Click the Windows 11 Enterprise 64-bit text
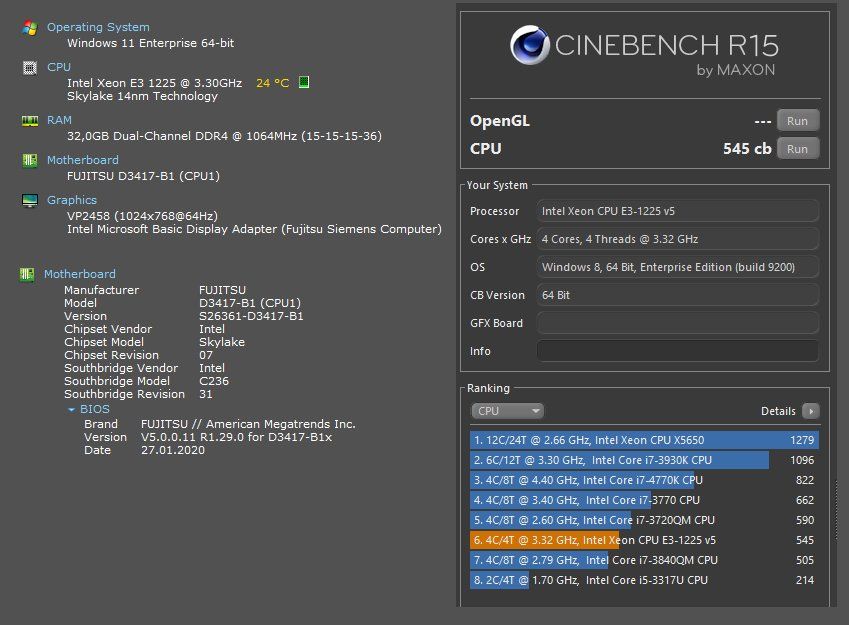 (151, 43)
